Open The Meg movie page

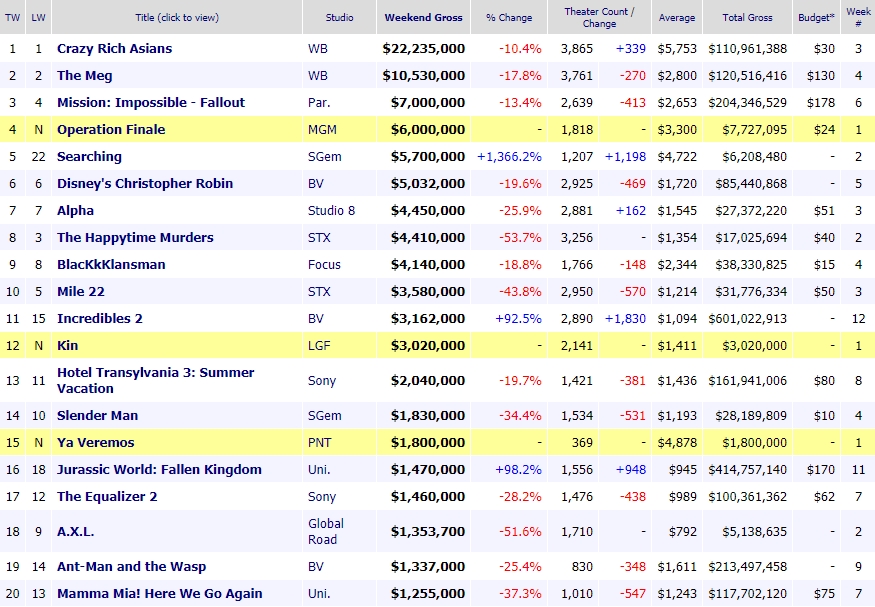pos(85,75)
